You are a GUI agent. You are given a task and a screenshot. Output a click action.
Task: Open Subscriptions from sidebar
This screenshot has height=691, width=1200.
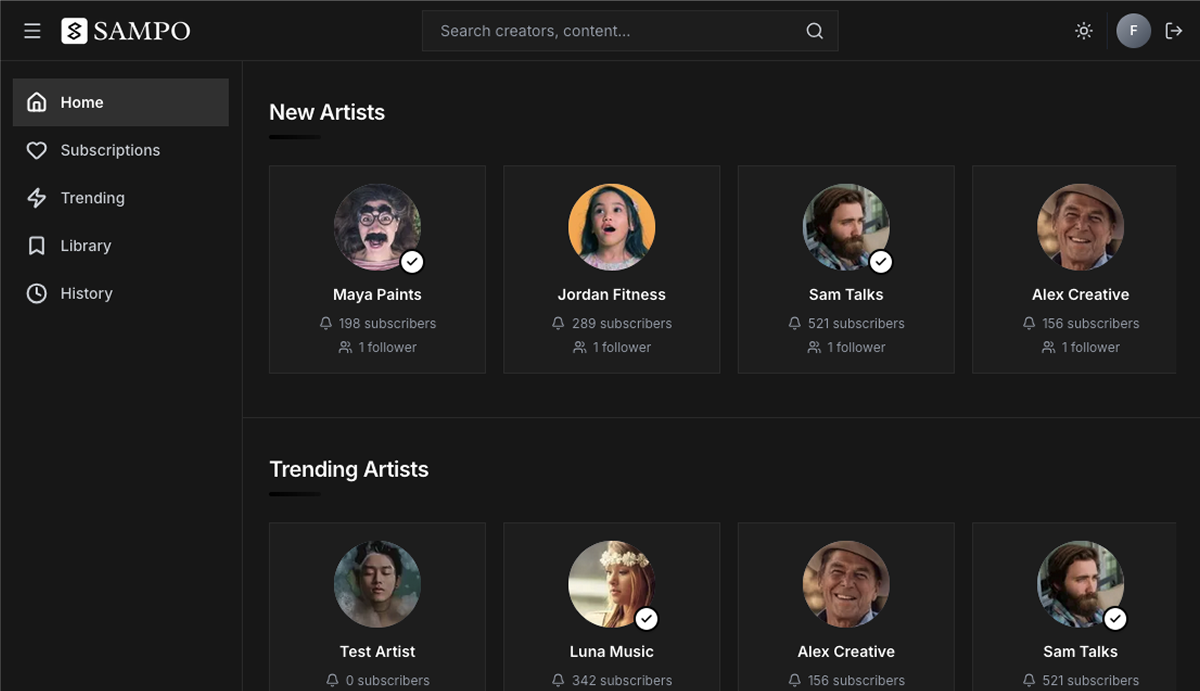(110, 150)
